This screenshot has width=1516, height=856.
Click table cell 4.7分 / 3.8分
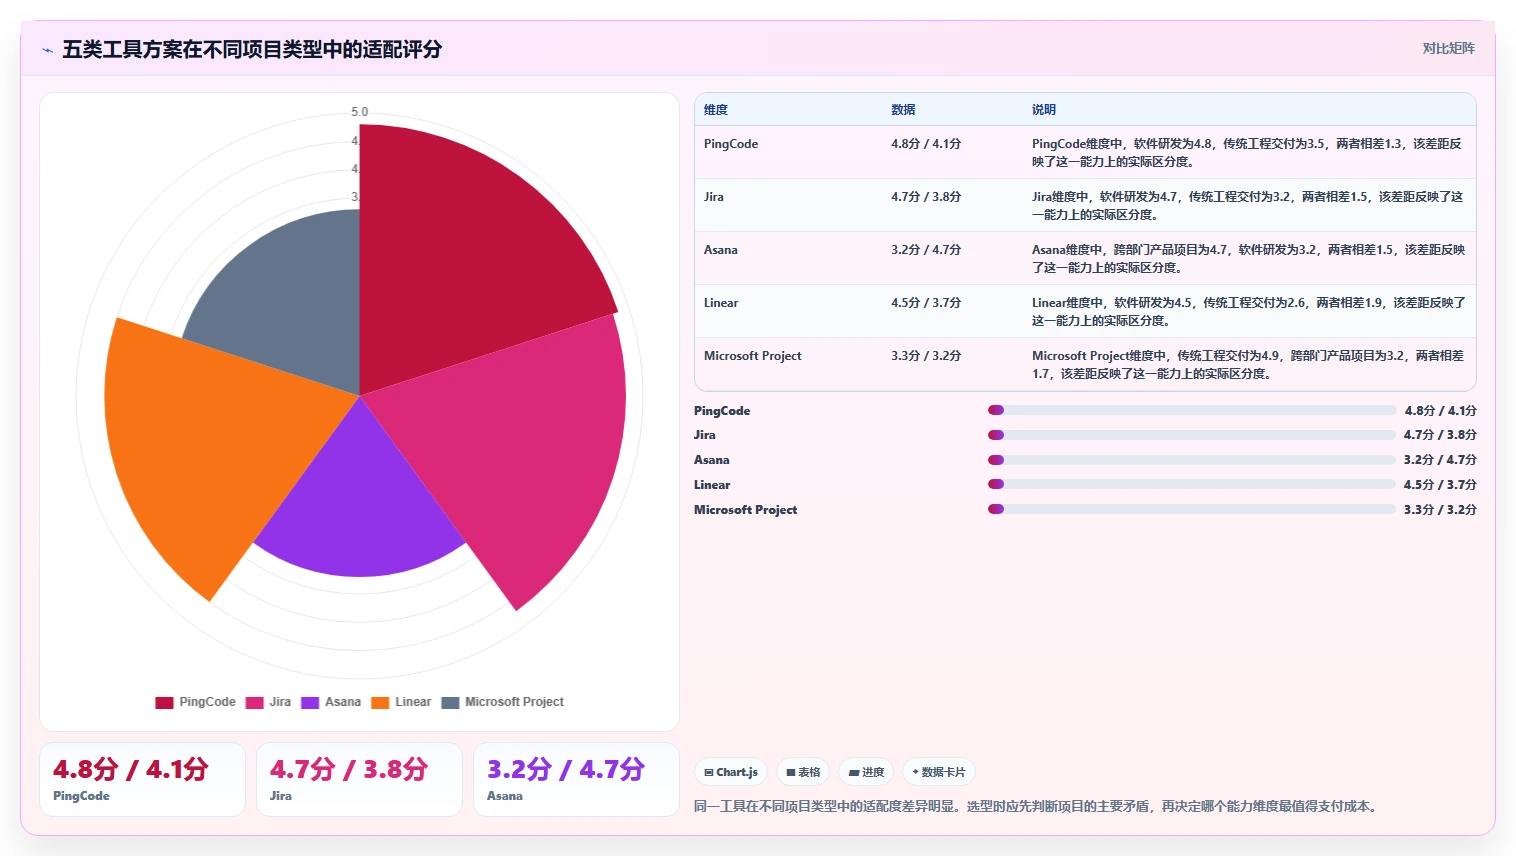tap(926, 197)
